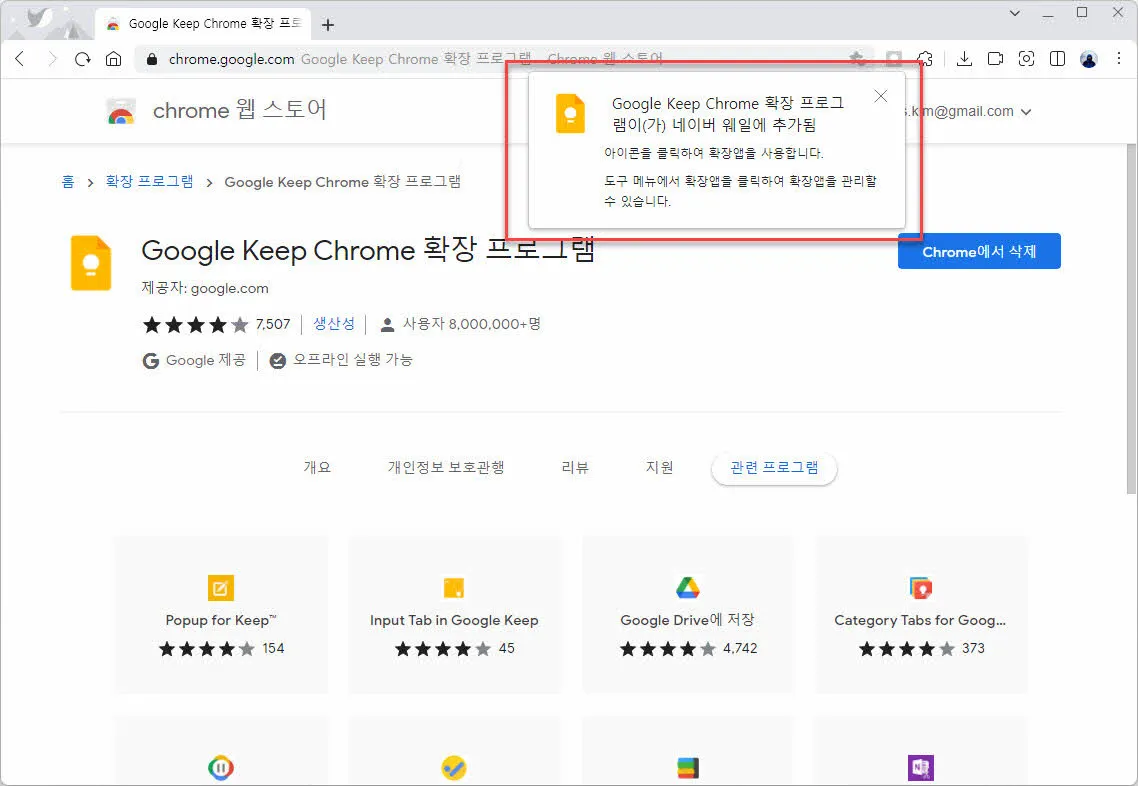Click the 제공자: google.com text

pos(205,288)
